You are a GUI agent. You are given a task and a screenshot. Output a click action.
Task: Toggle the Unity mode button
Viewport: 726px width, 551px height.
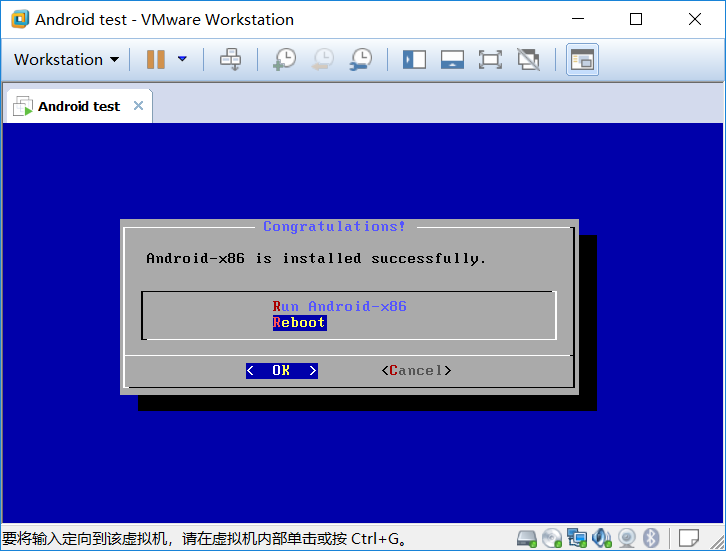[528, 60]
